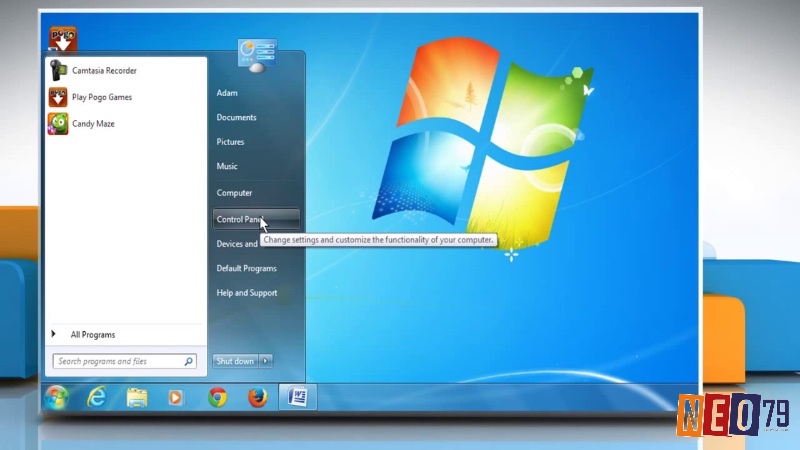Click the Windows Start orb
Image resolution: width=800 pixels, height=450 pixels.
coord(57,397)
